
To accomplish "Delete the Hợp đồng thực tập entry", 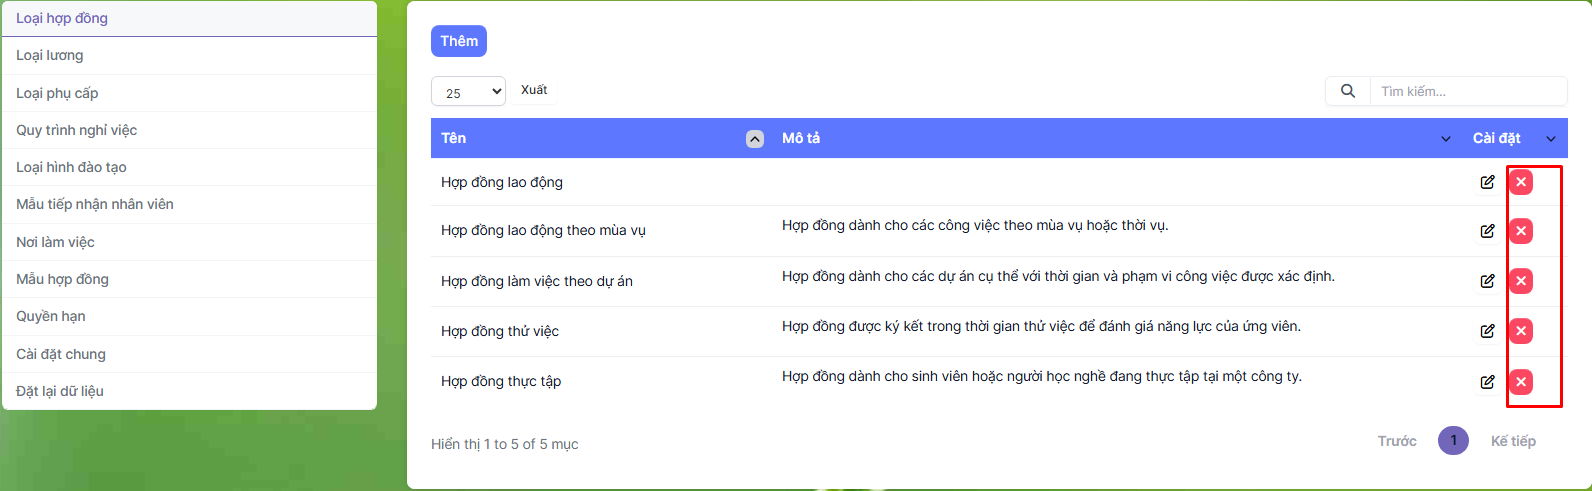I will pos(1521,382).
